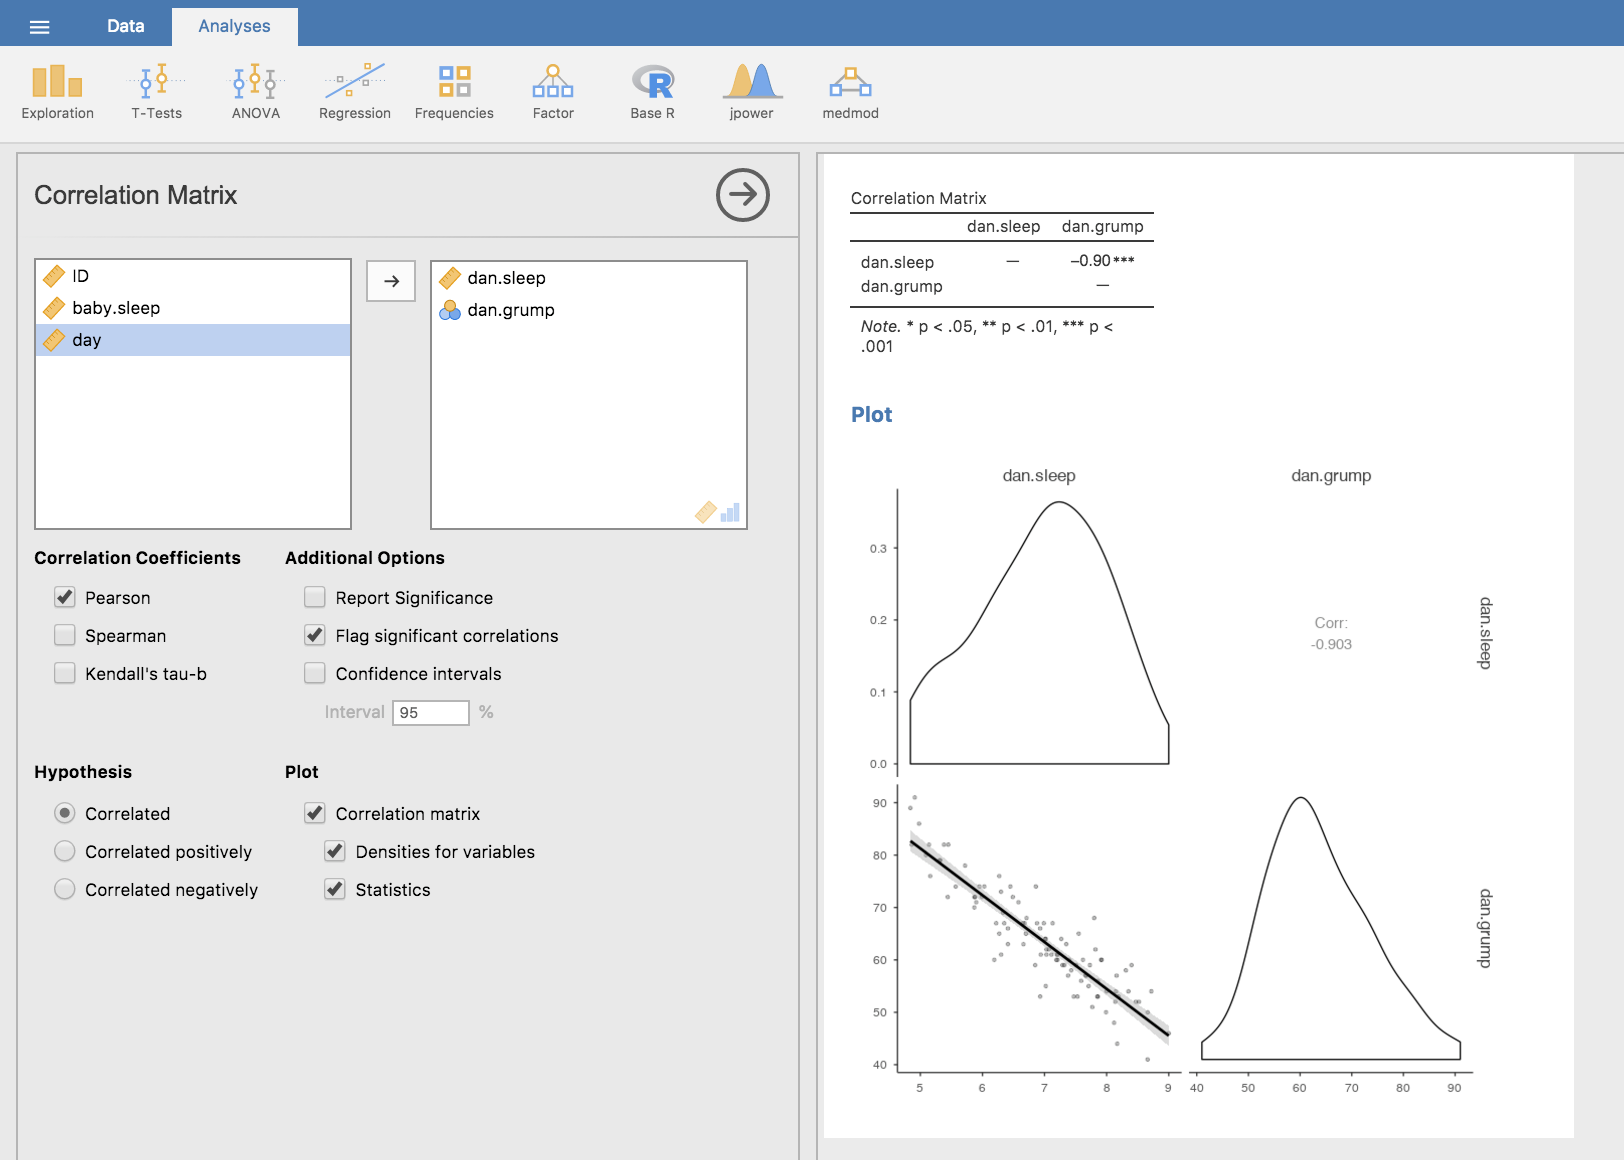Select the Correlated hypothesis radio button
1624x1160 pixels.
click(x=65, y=813)
